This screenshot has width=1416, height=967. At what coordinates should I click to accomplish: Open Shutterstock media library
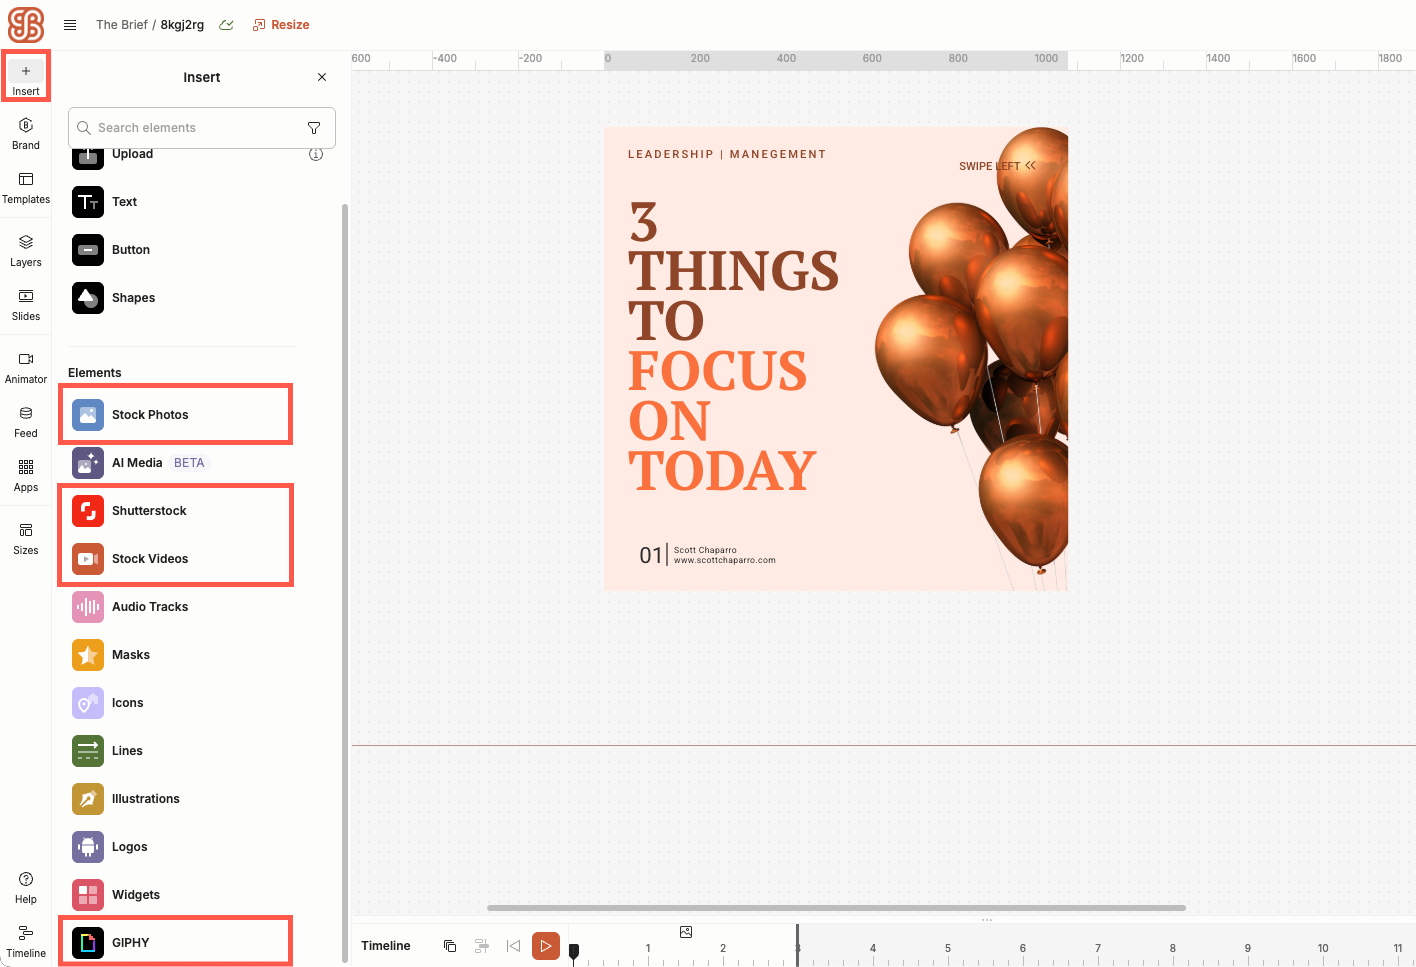click(149, 511)
